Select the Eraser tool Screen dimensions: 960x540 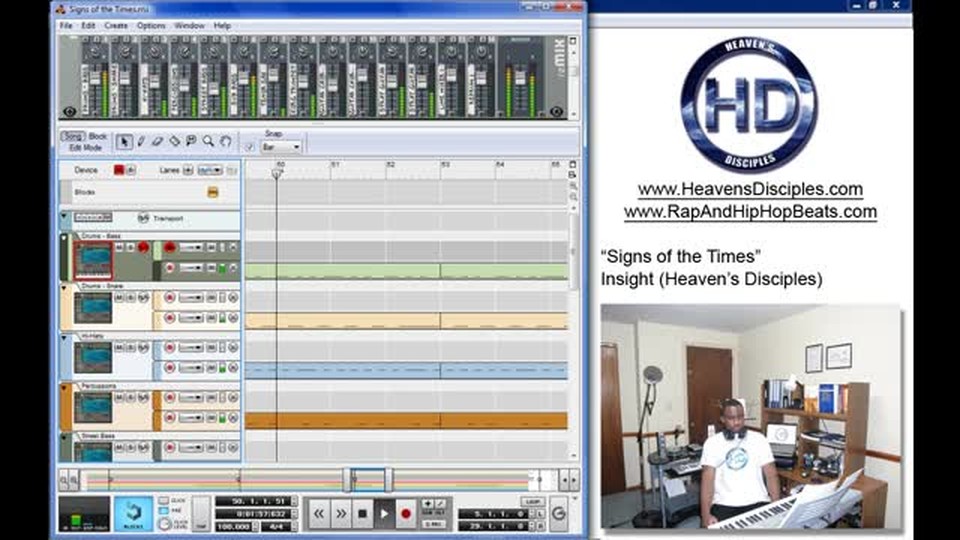(157, 142)
